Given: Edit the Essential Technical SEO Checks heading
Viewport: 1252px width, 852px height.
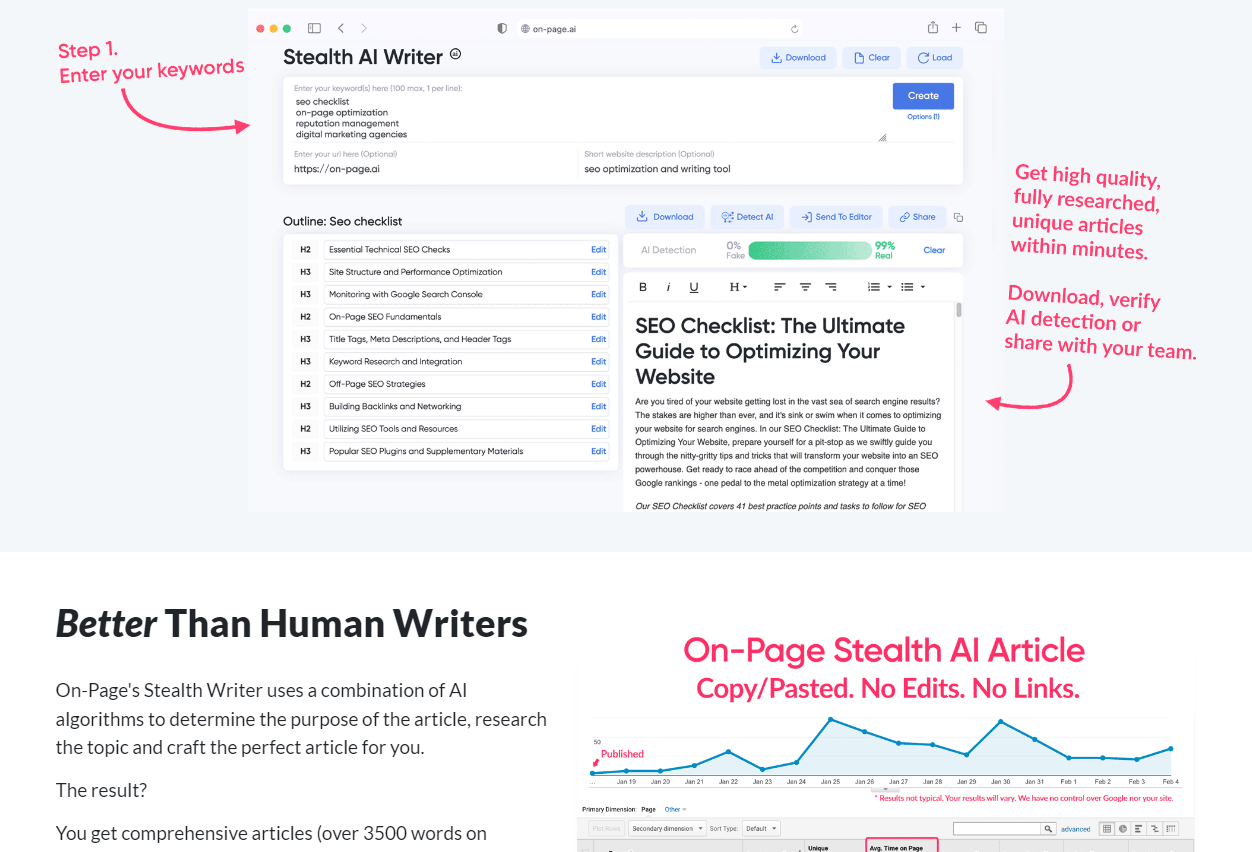Looking at the screenshot, I should pyautogui.click(x=598, y=250).
